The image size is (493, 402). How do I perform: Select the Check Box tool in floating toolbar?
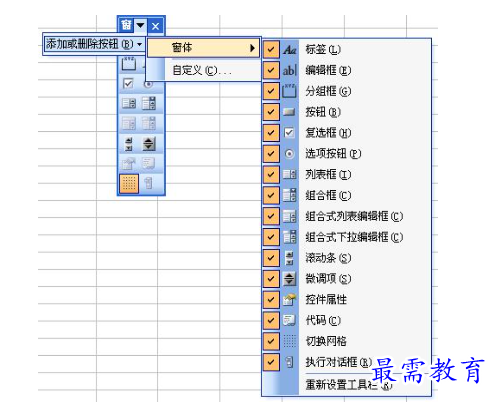point(129,83)
